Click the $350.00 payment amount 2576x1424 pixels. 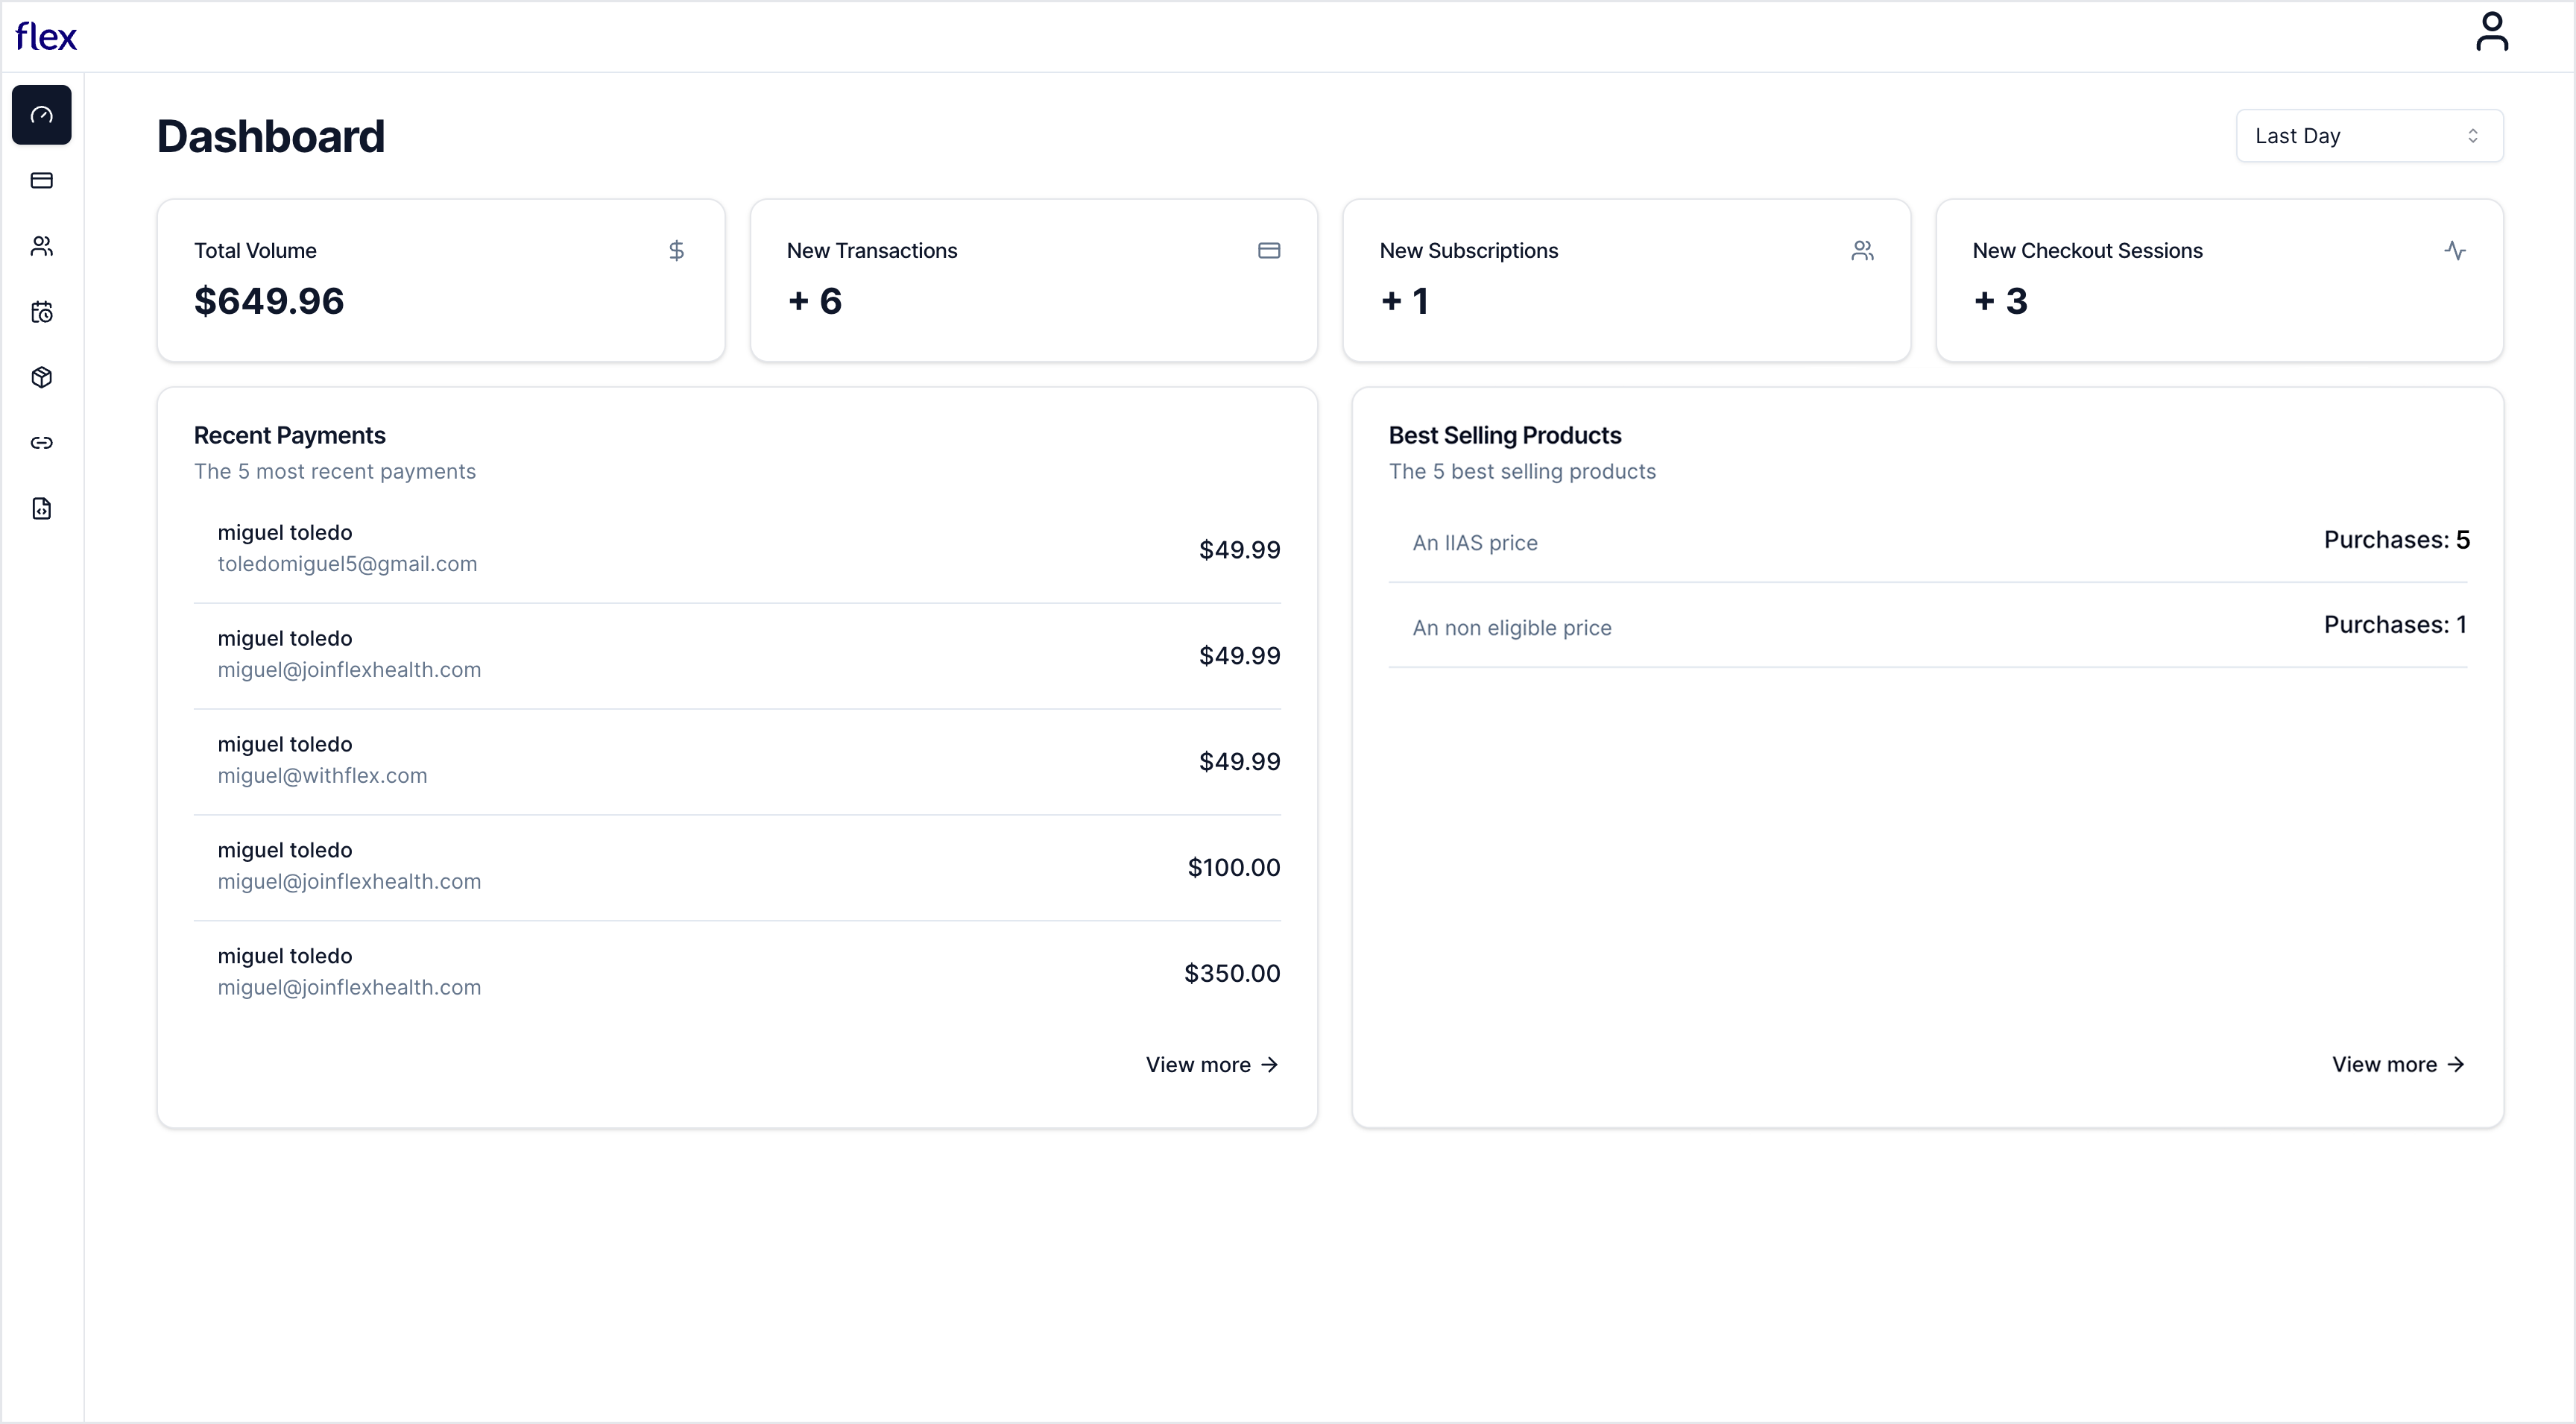coord(1232,973)
